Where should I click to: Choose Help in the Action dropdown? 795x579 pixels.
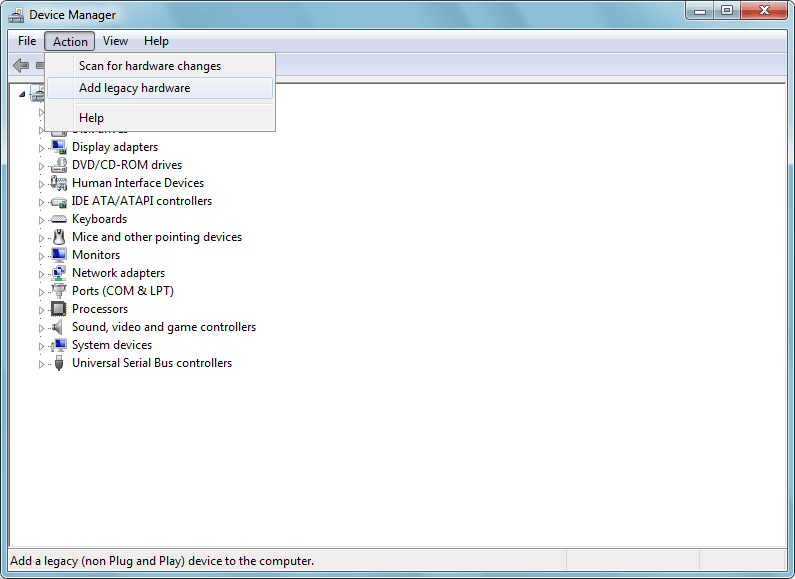pos(160,118)
